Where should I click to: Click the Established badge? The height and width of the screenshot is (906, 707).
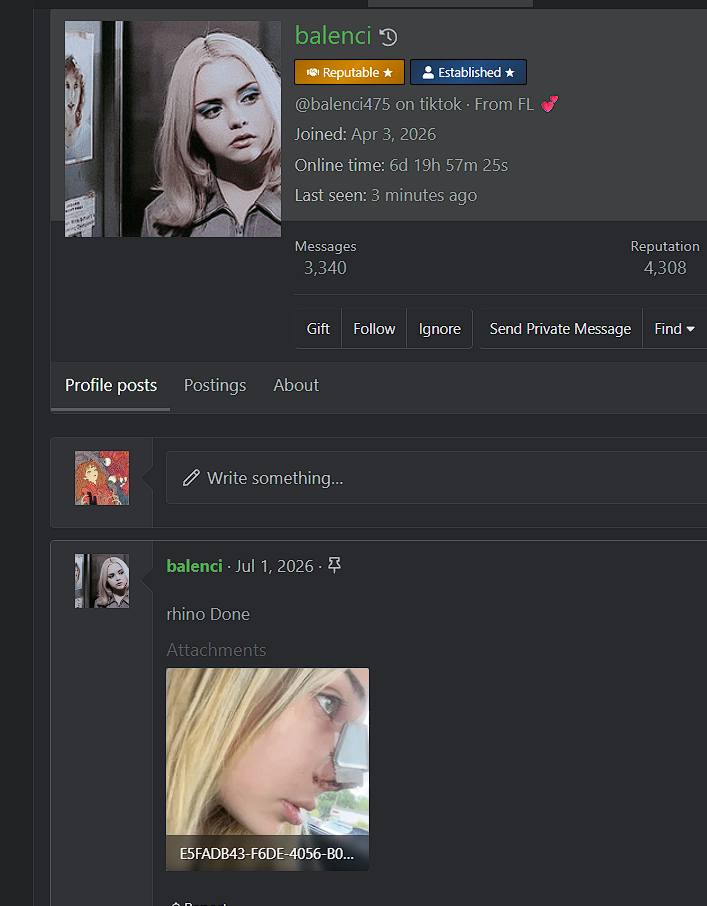468,72
